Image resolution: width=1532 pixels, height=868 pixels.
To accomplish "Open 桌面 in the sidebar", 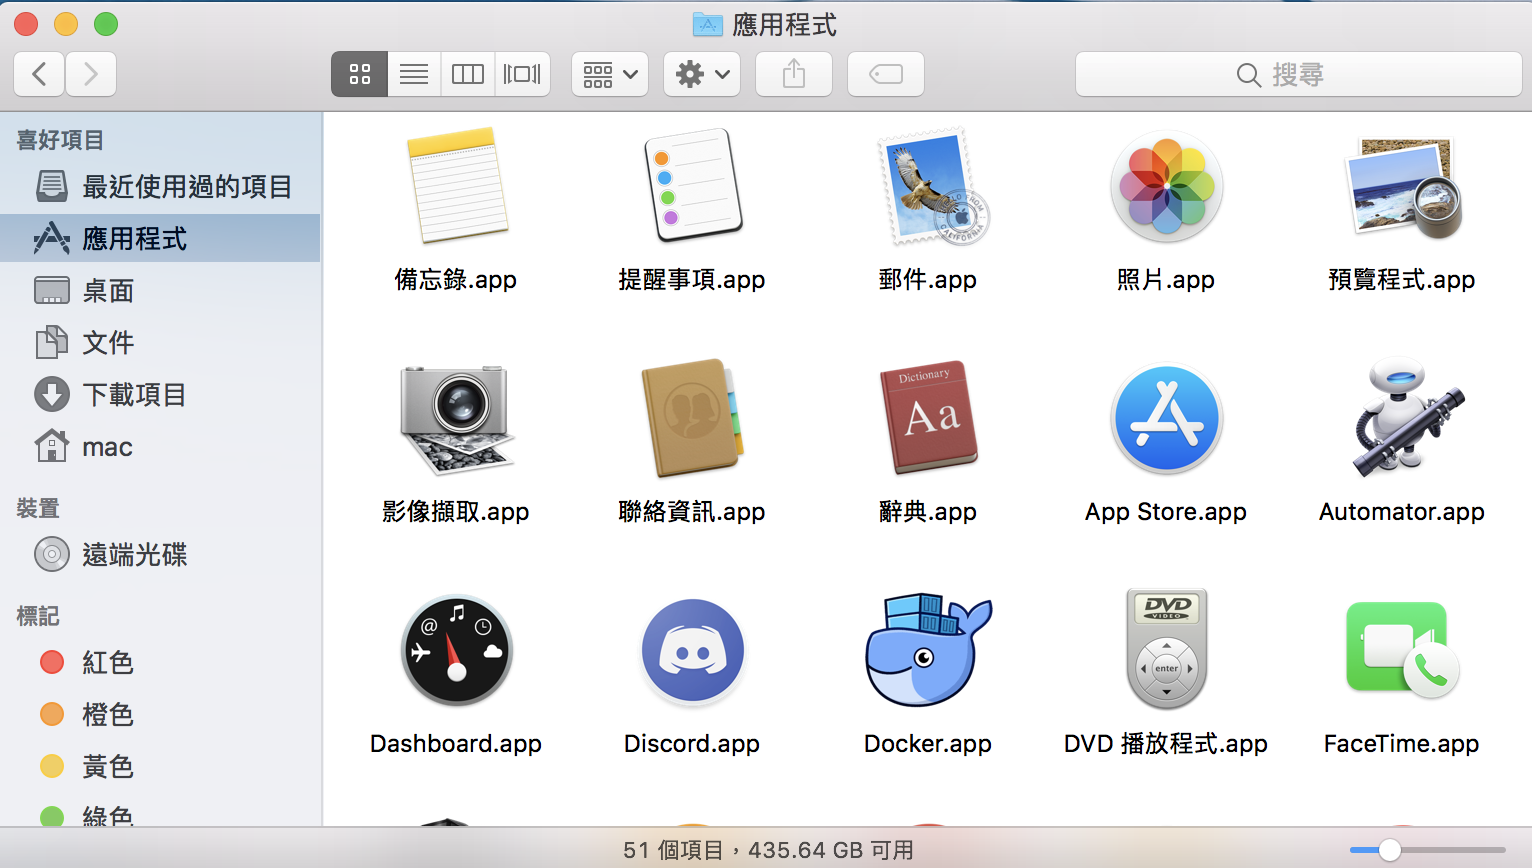I will (x=161, y=290).
